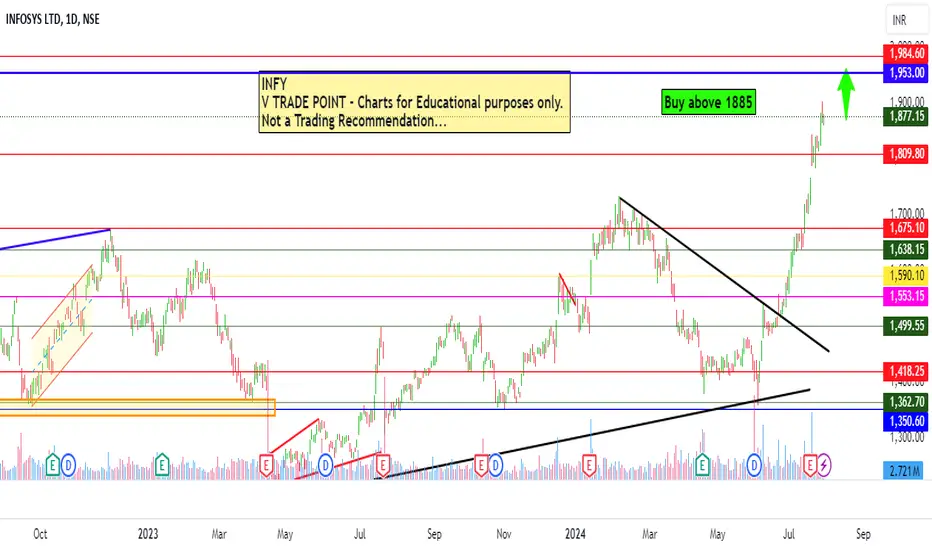Click the green earnings icon near Oct 2022
Viewport: 932px width, 550px height.
(x=52, y=465)
